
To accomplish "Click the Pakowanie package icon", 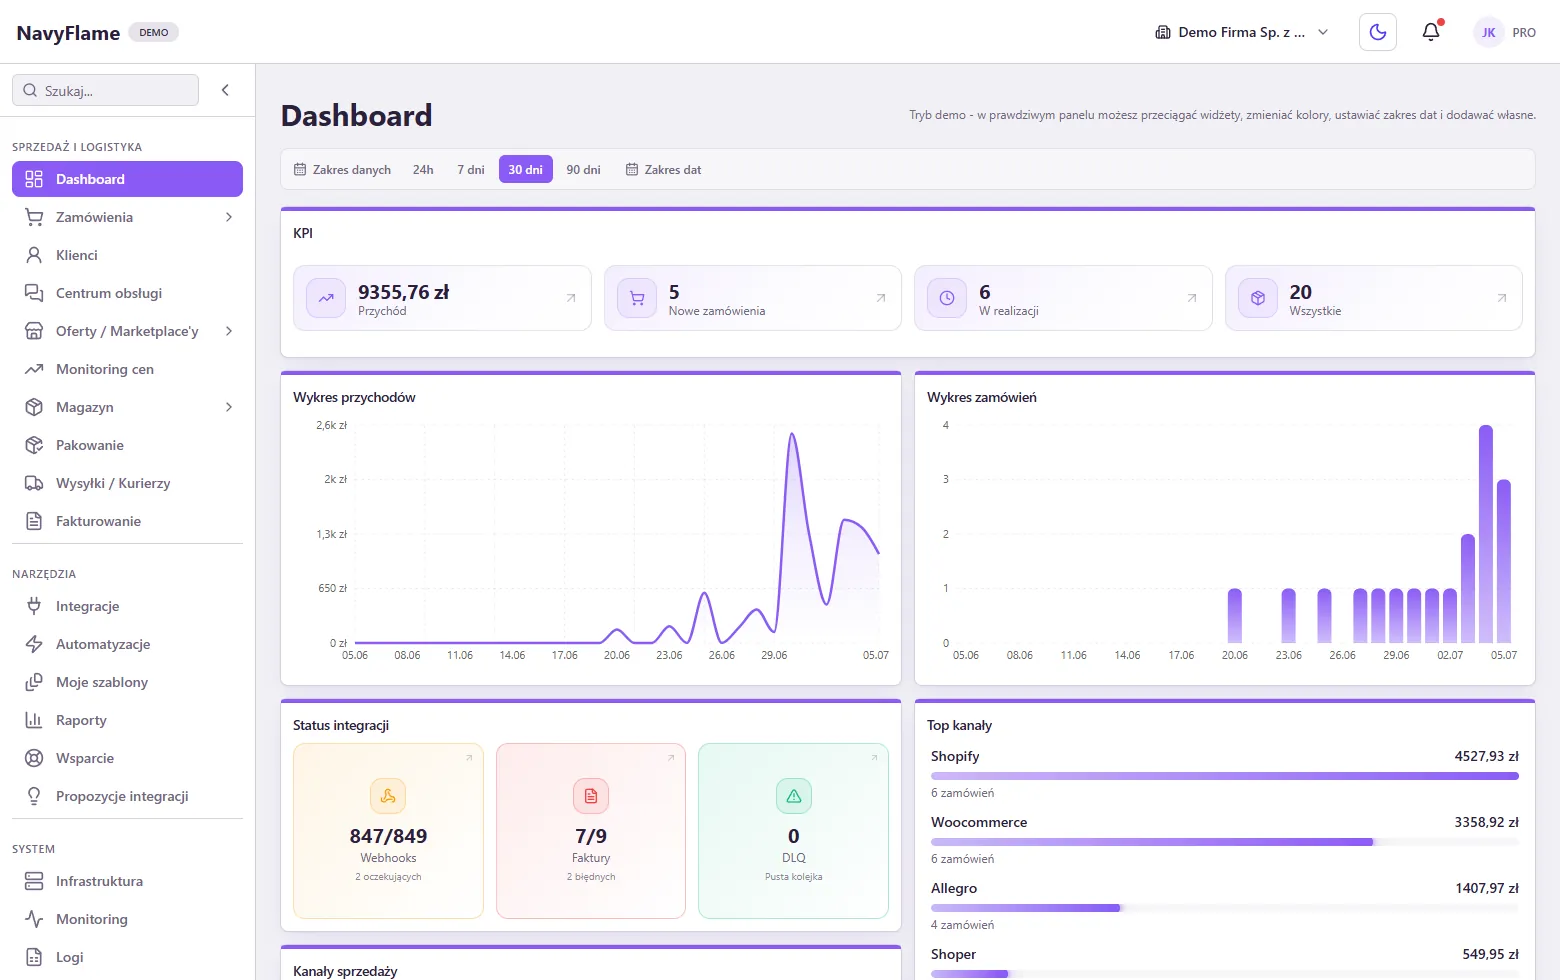I will (x=34, y=445).
